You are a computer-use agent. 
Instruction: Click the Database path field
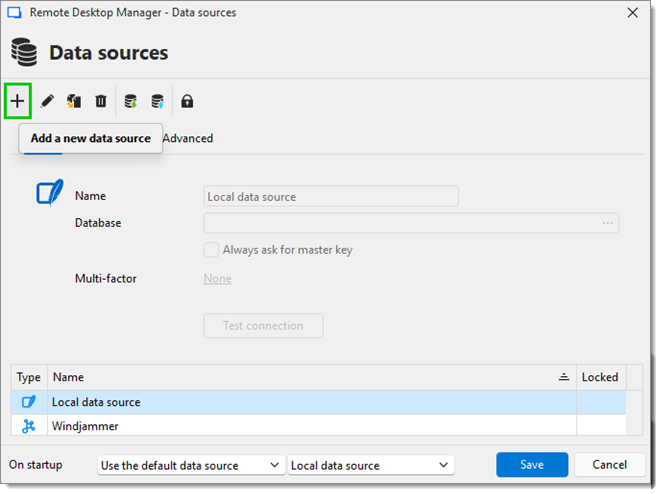click(411, 223)
